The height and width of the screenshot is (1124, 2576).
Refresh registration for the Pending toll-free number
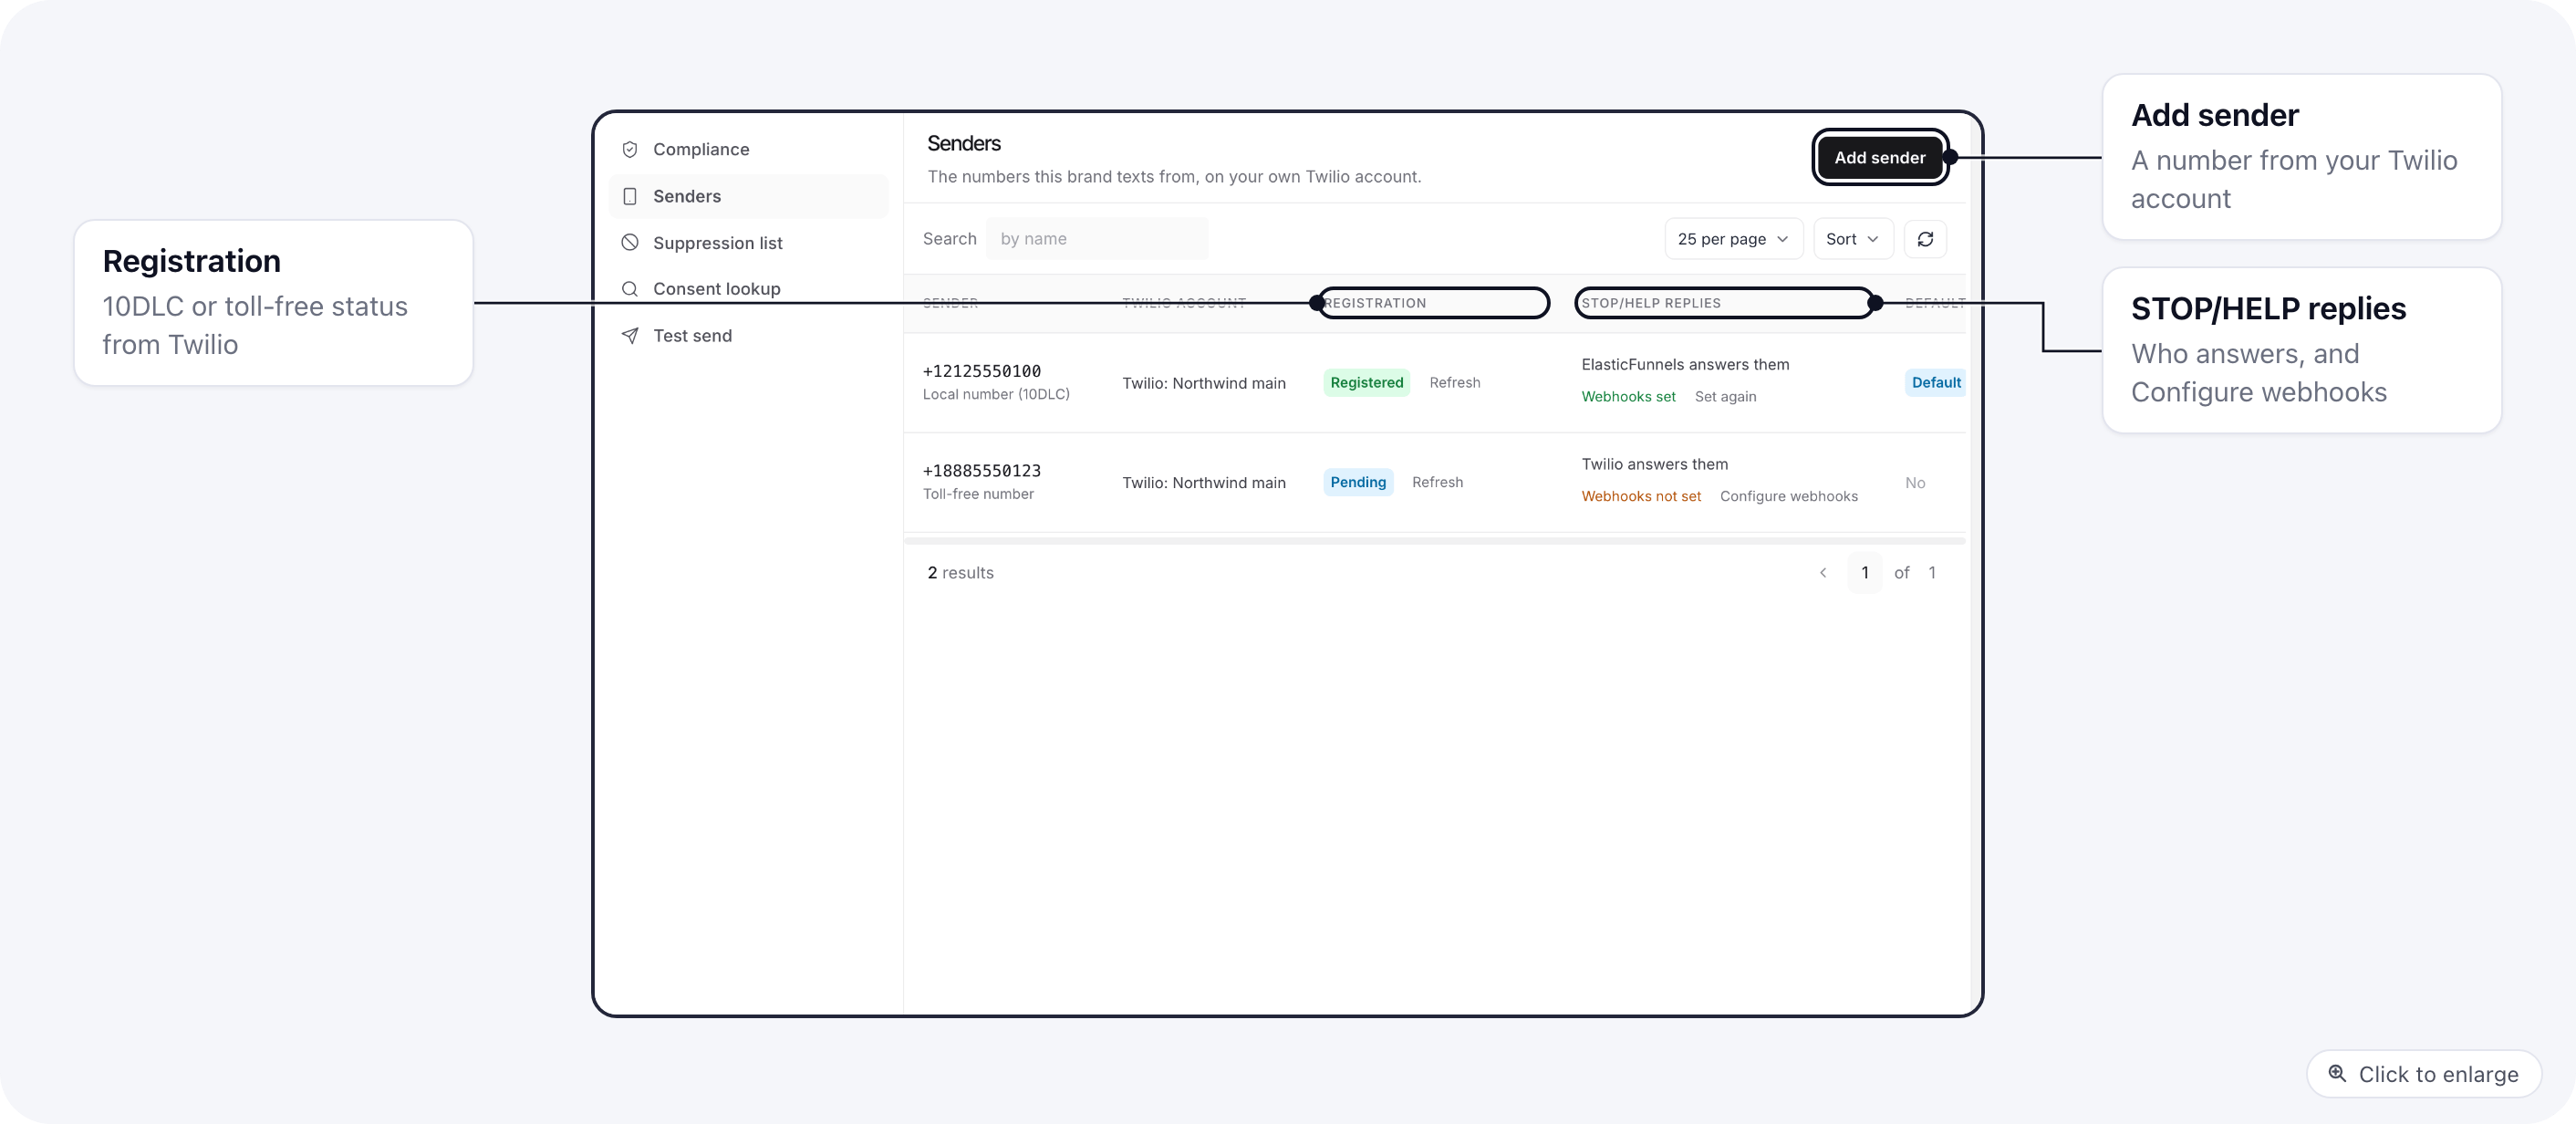1437,482
